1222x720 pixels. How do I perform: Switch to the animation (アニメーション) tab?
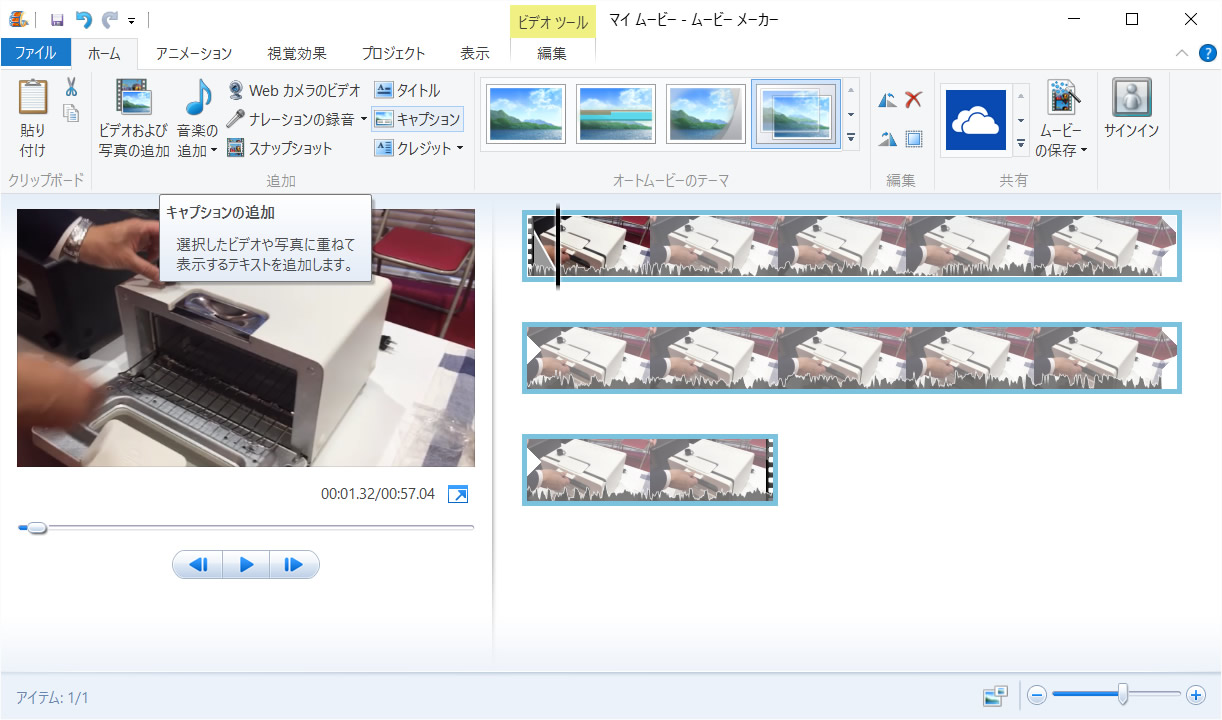(x=193, y=53)
